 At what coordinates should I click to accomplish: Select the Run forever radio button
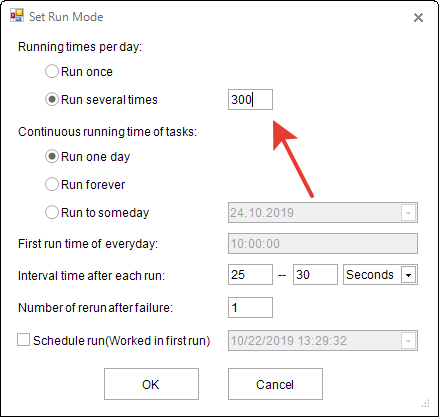[52, 184]
